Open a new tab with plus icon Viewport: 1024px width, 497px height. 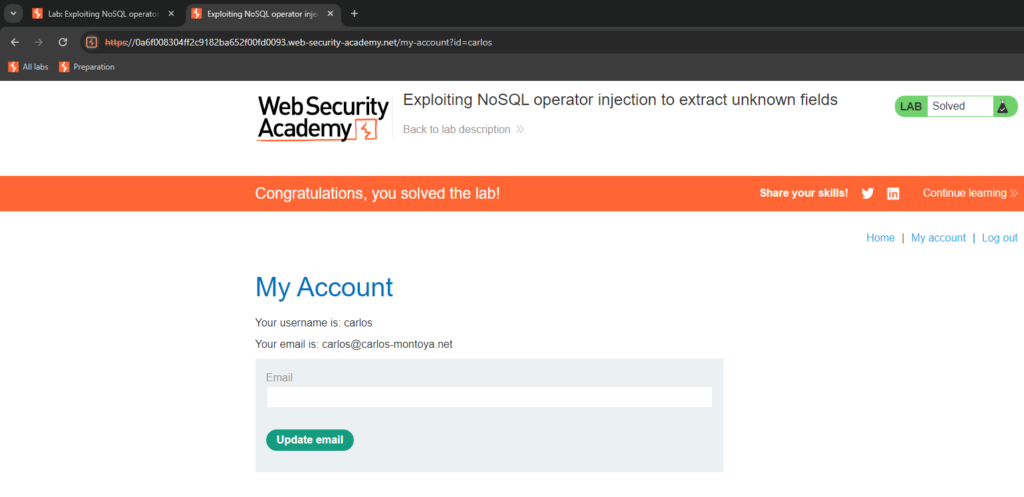click(354, 13)
